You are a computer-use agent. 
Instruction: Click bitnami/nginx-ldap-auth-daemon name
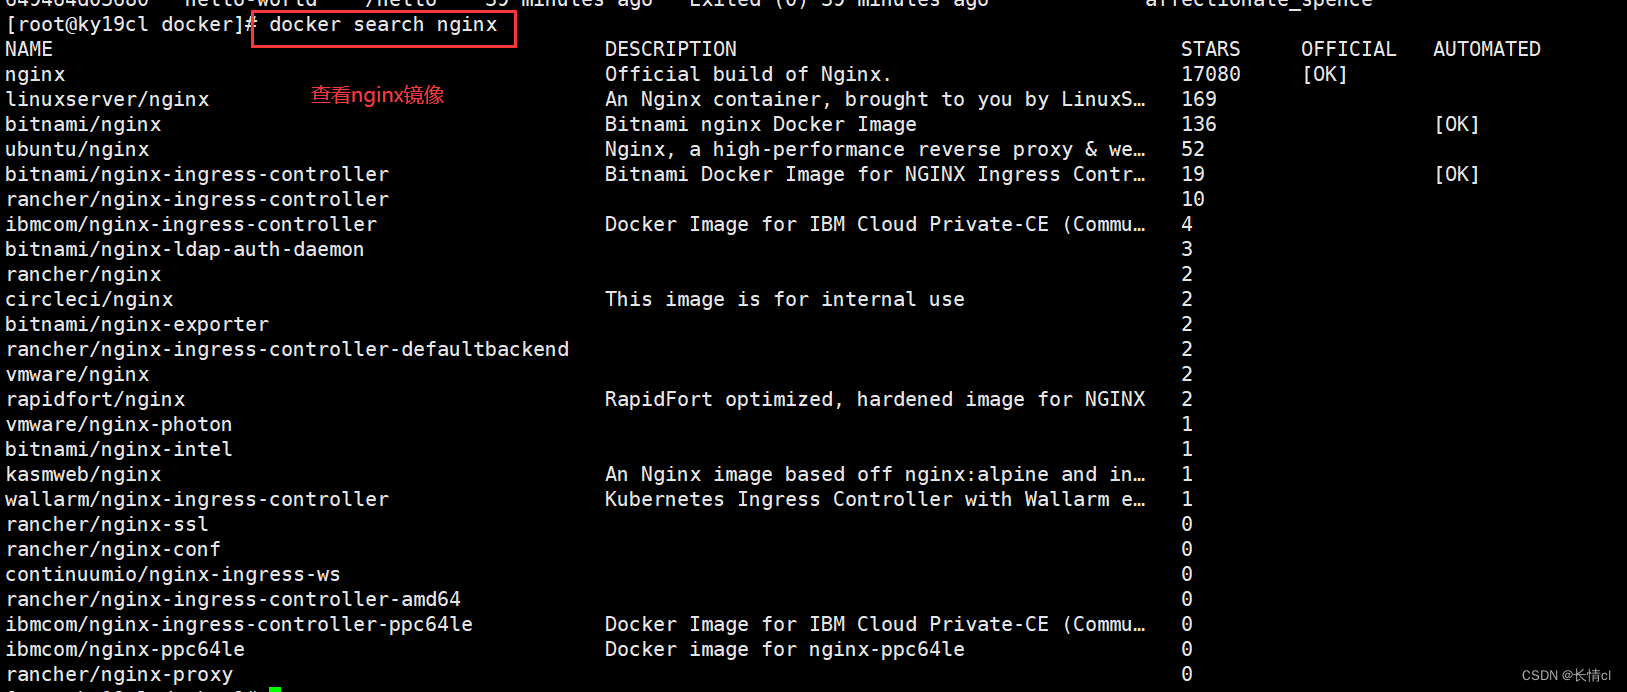185,249
